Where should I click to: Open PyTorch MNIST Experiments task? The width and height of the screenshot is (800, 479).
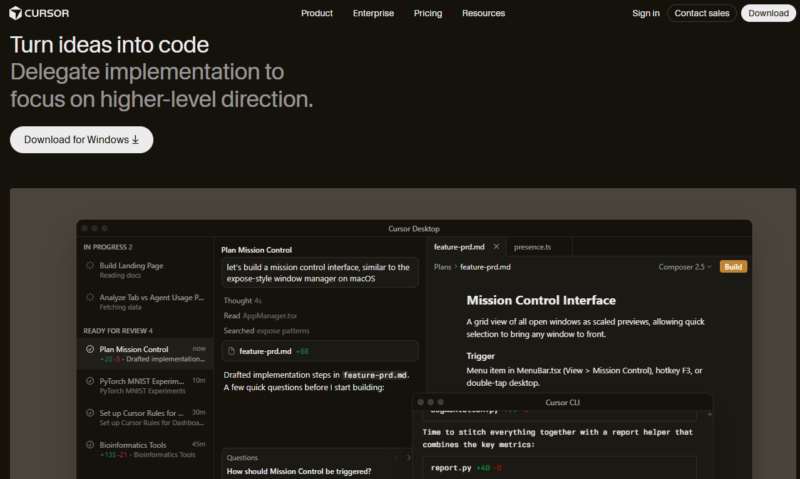coord(145,385)
